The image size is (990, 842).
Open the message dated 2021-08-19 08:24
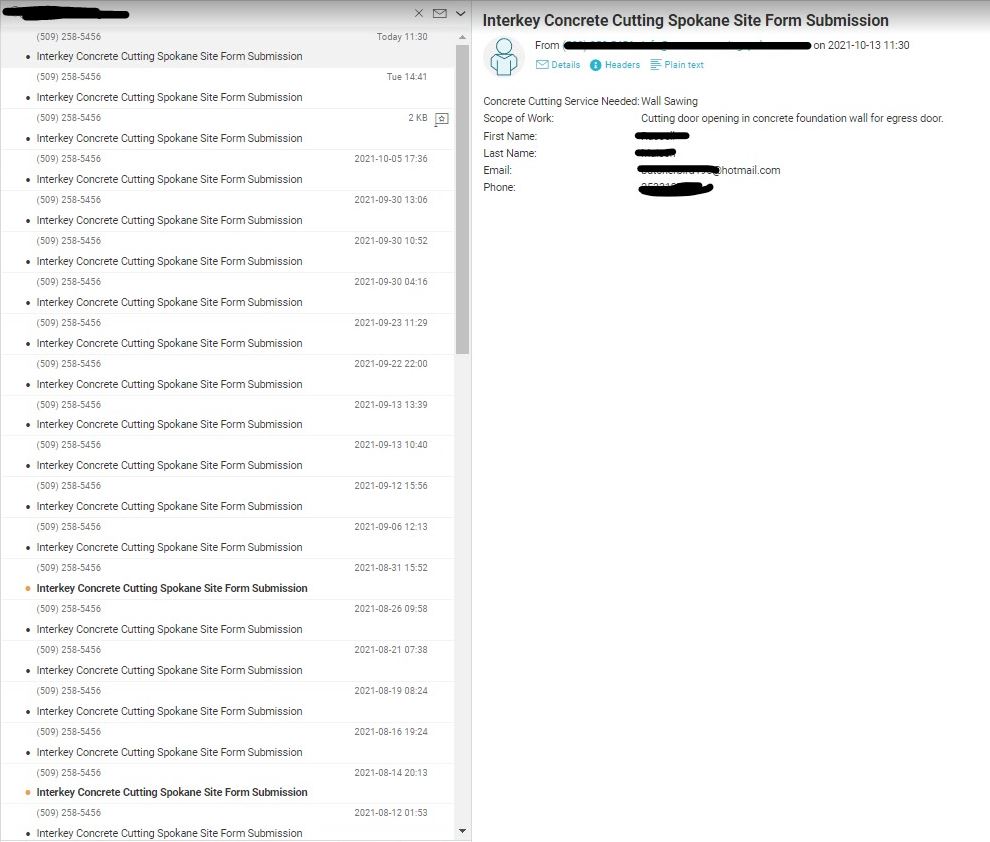pyautogui.click(x=227, y=703)
